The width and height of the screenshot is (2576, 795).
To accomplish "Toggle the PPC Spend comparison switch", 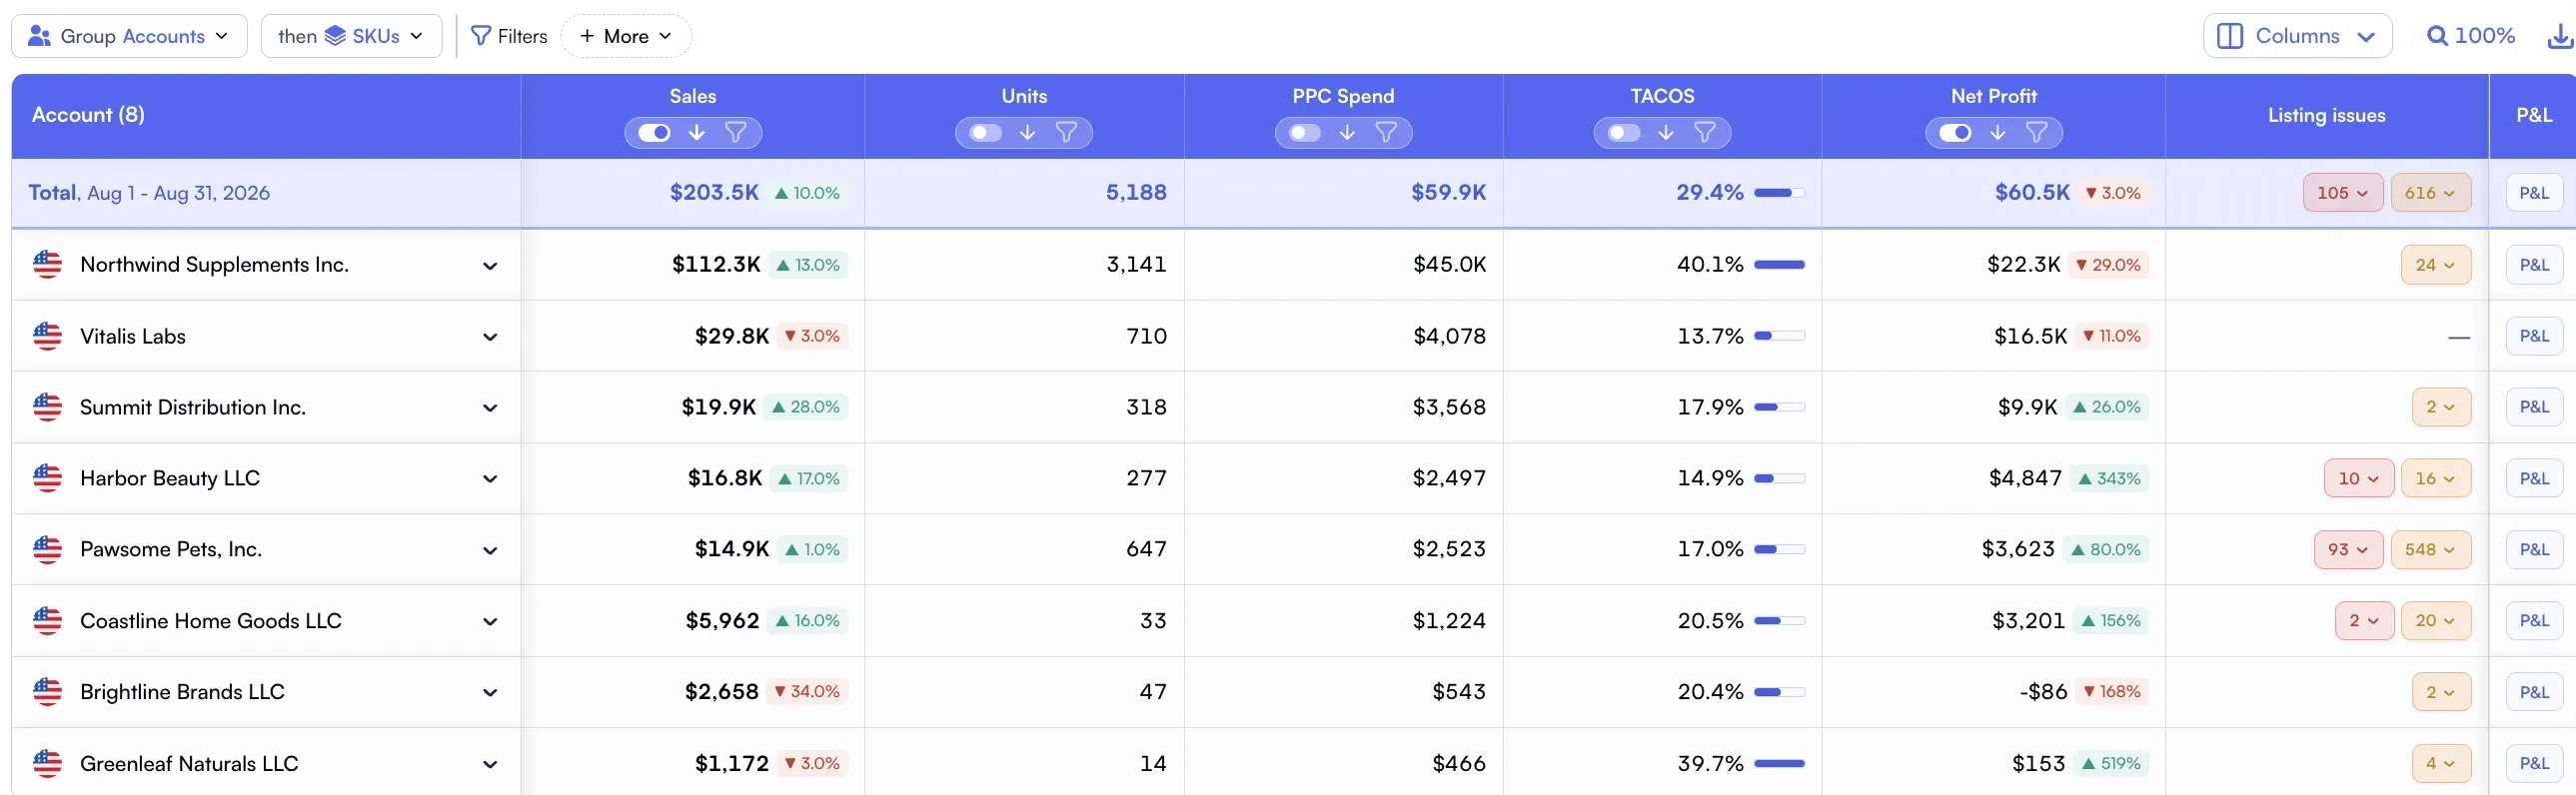I will tap(1305, 132).
